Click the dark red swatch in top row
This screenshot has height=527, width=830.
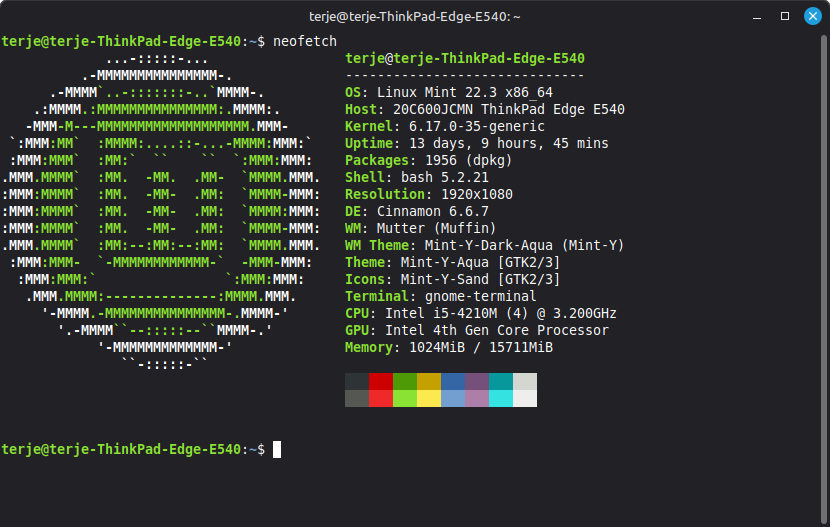point(381,381)
